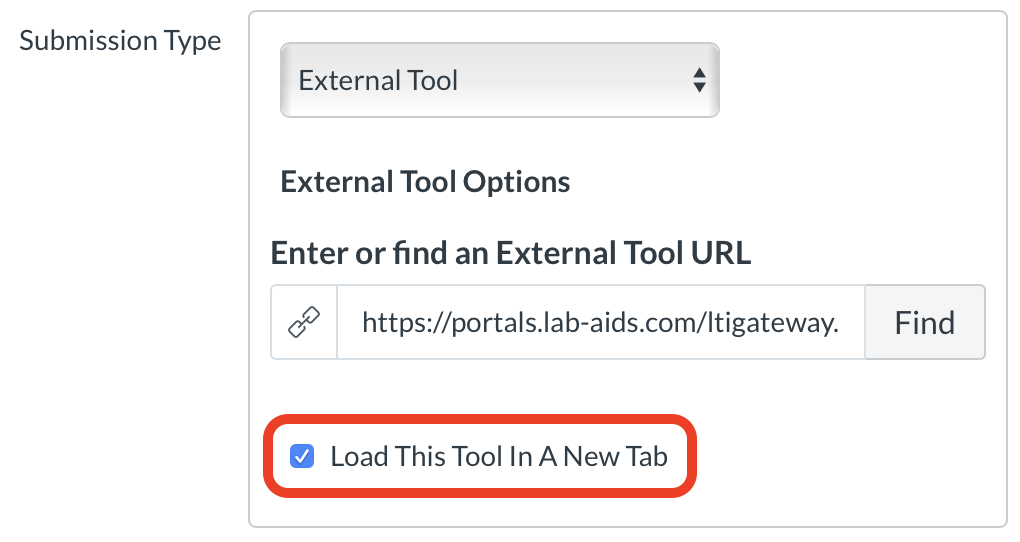Click the 'Submission Type' label

point(120,42)
